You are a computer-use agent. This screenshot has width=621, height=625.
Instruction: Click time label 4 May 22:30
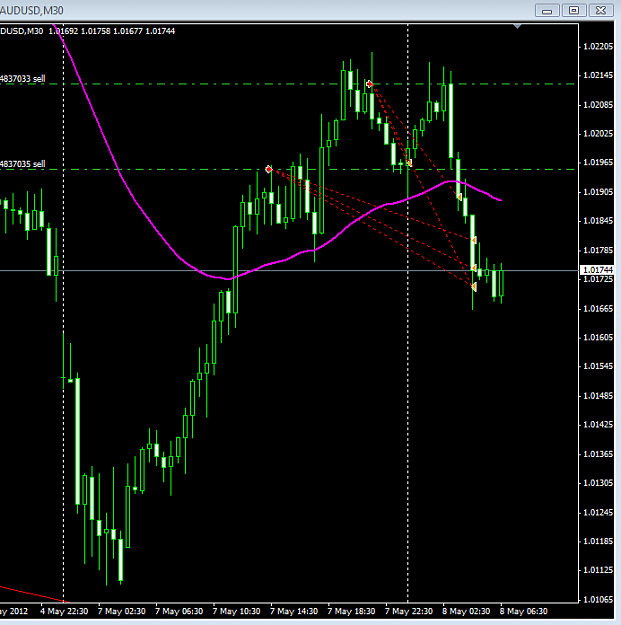click(x=64, y=611)
